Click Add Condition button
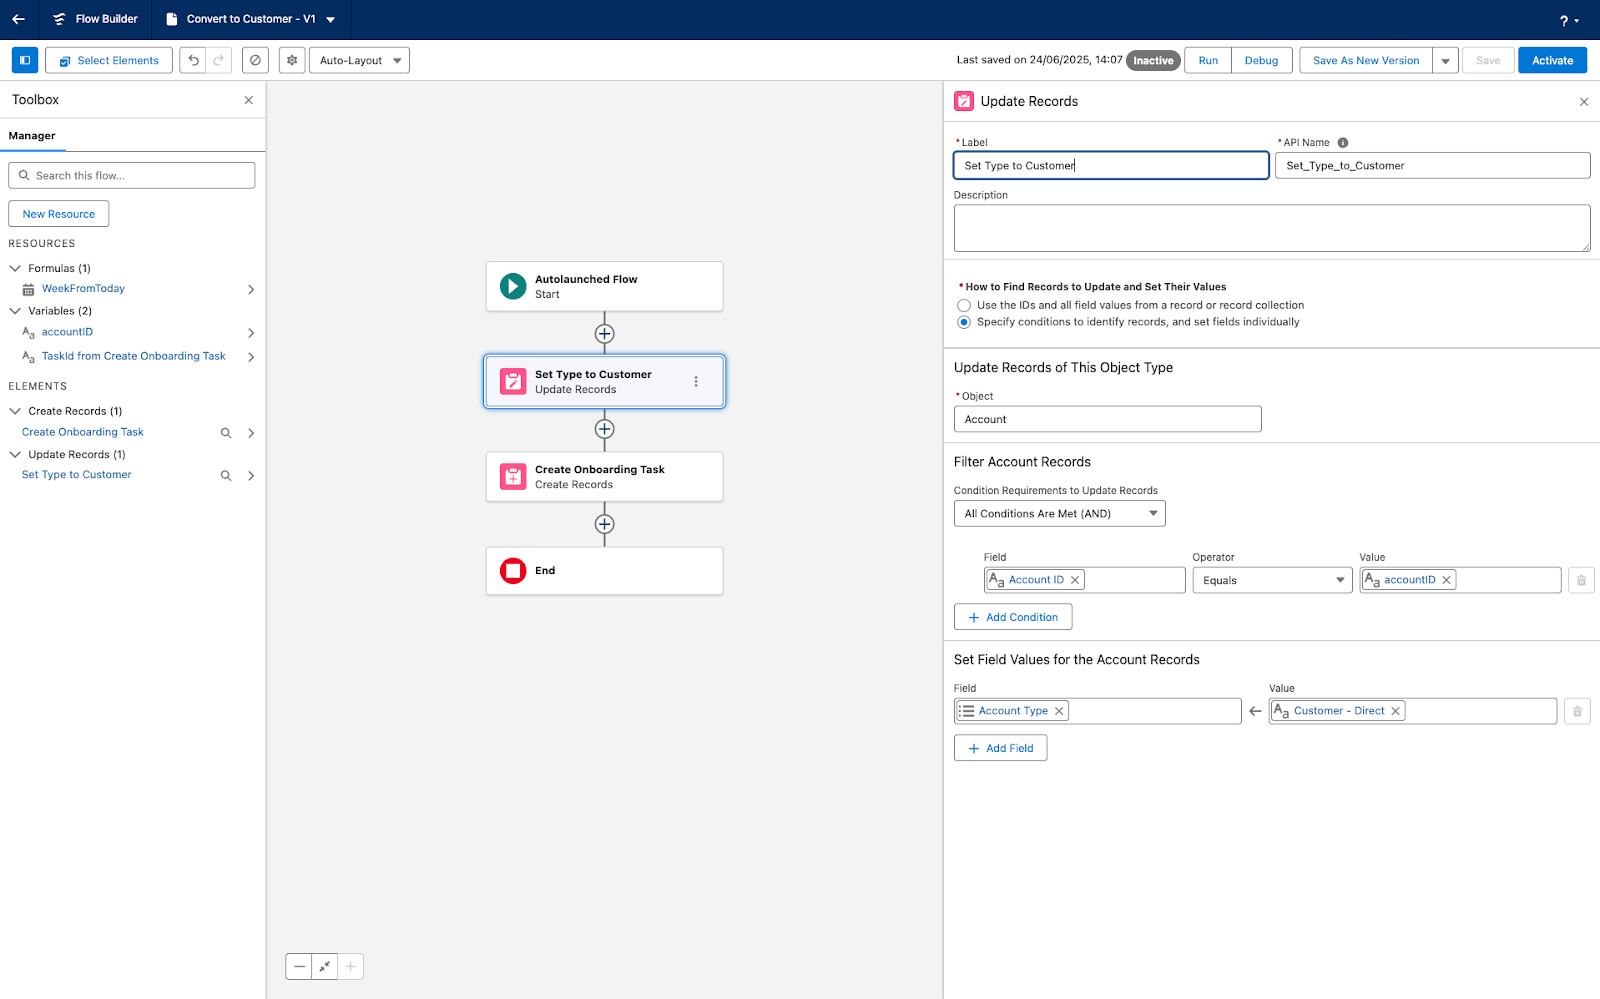Viewport: 1600px width, 999px height. [x=1013, y=617]
